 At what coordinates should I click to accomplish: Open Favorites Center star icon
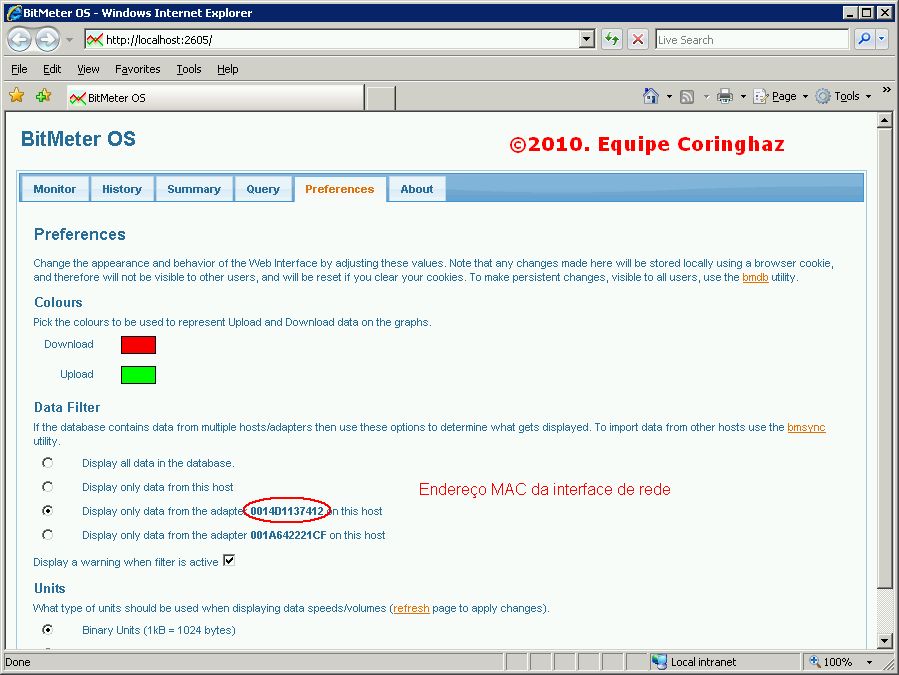(x=17, y=96)
